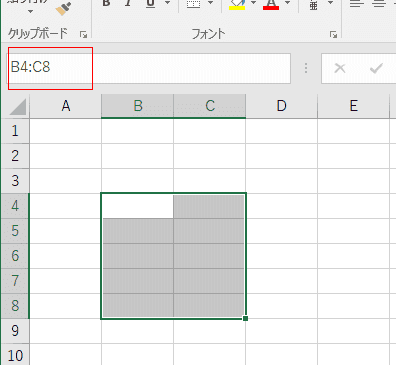Select row 9 header
Screen dimensions: 396x365
(15, 331)
